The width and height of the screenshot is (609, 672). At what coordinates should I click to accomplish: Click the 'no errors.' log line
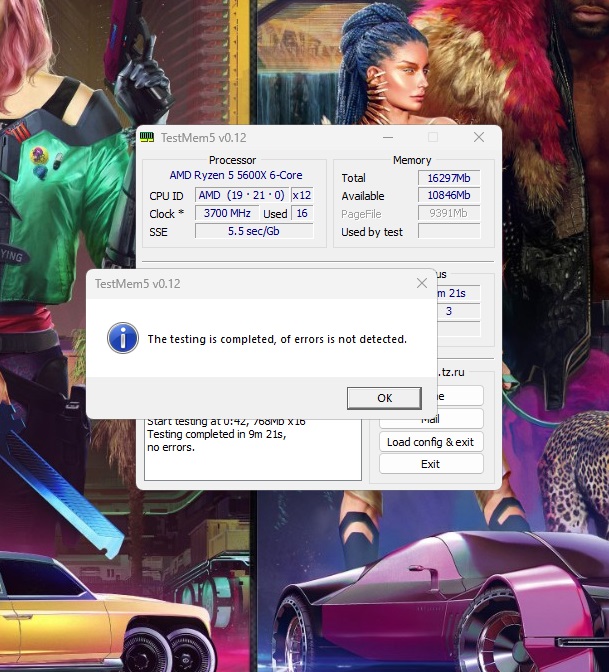click(171, 447)
